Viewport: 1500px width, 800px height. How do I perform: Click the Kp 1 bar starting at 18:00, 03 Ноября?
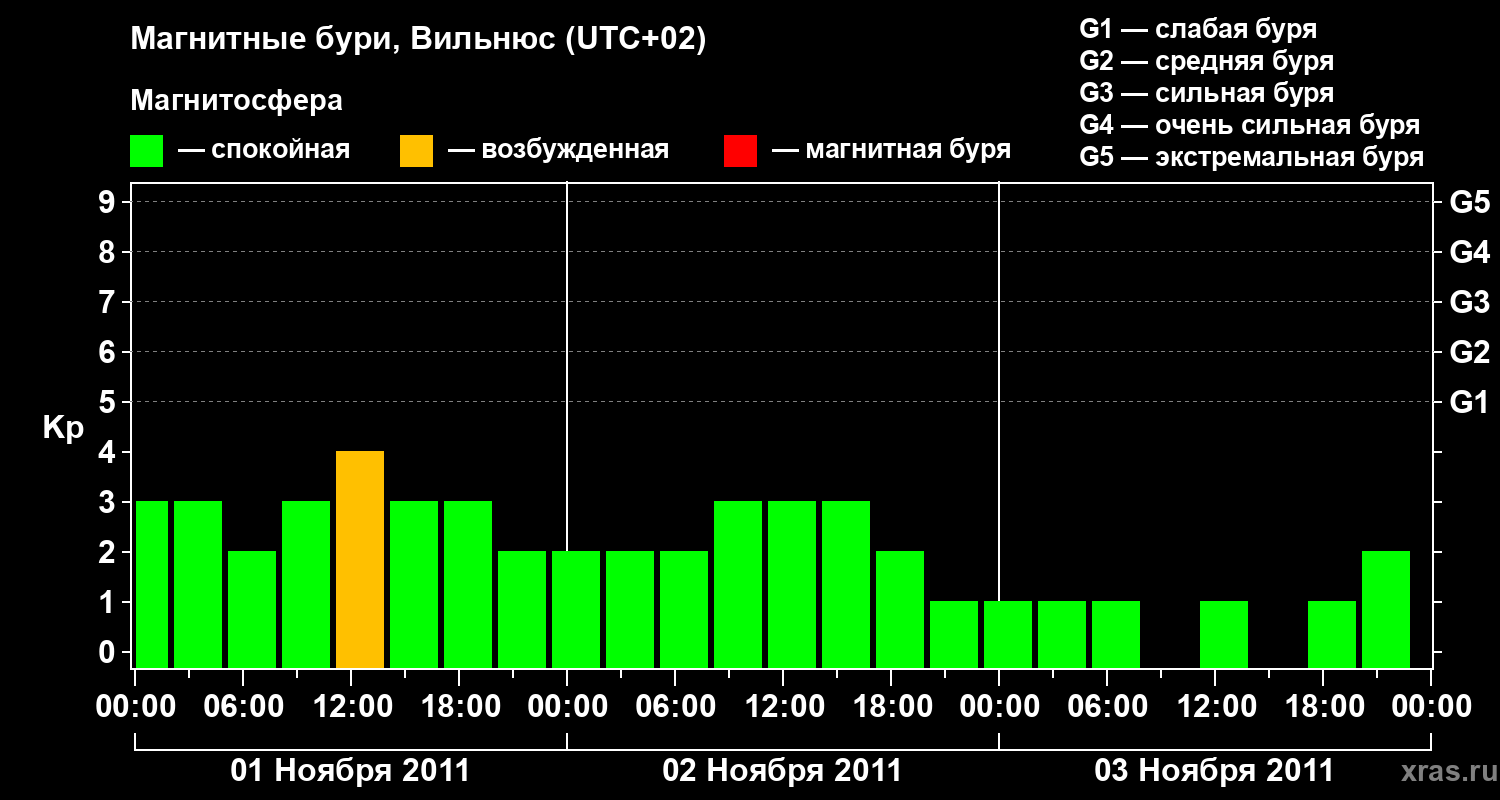pos(1332,635)
